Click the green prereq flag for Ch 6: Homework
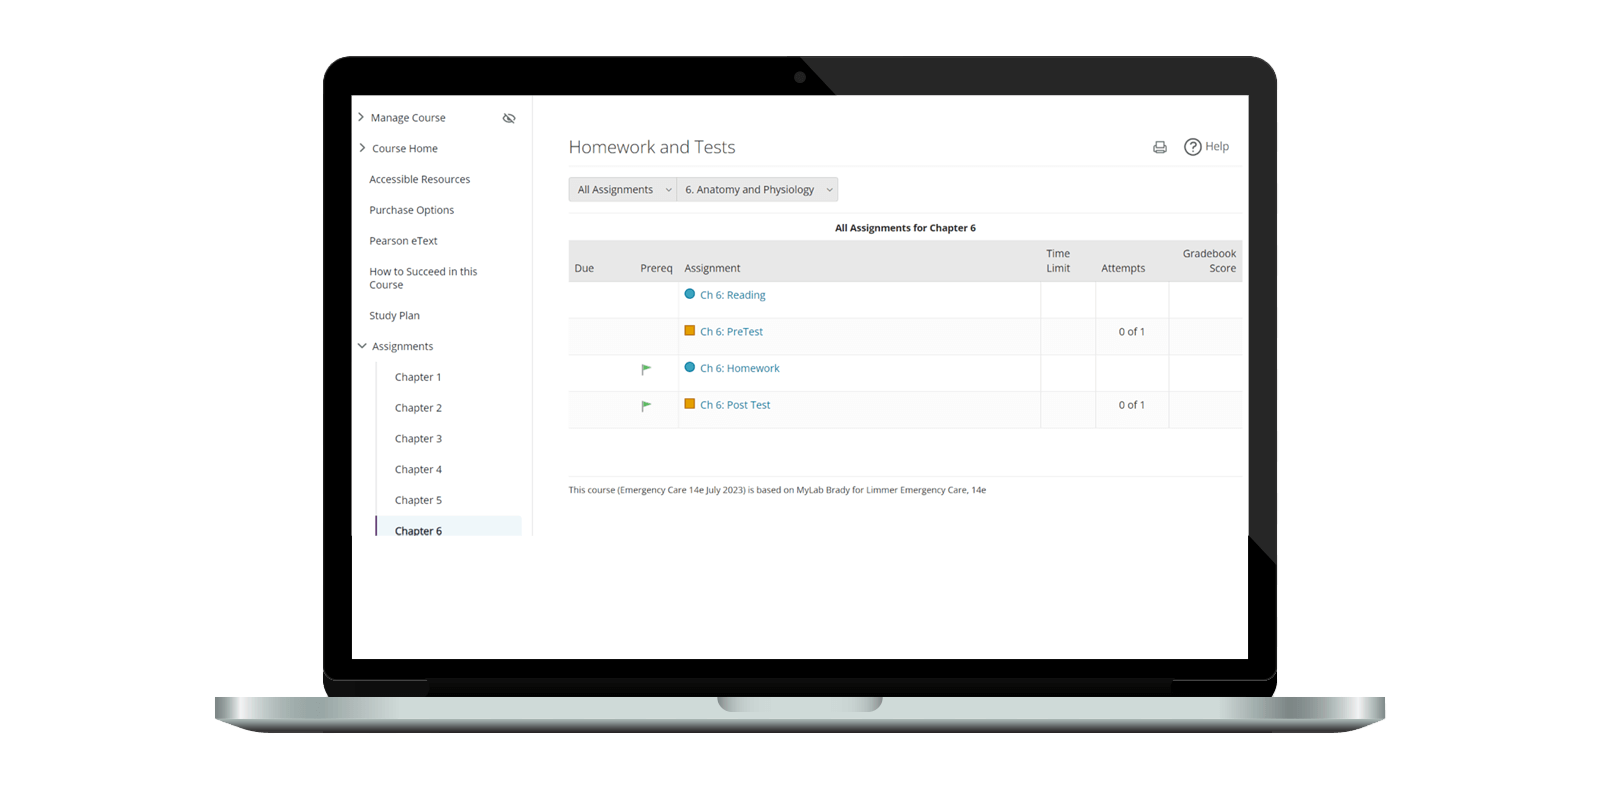The height and width of the screenshot is (800, 1600). pos(646,369)
